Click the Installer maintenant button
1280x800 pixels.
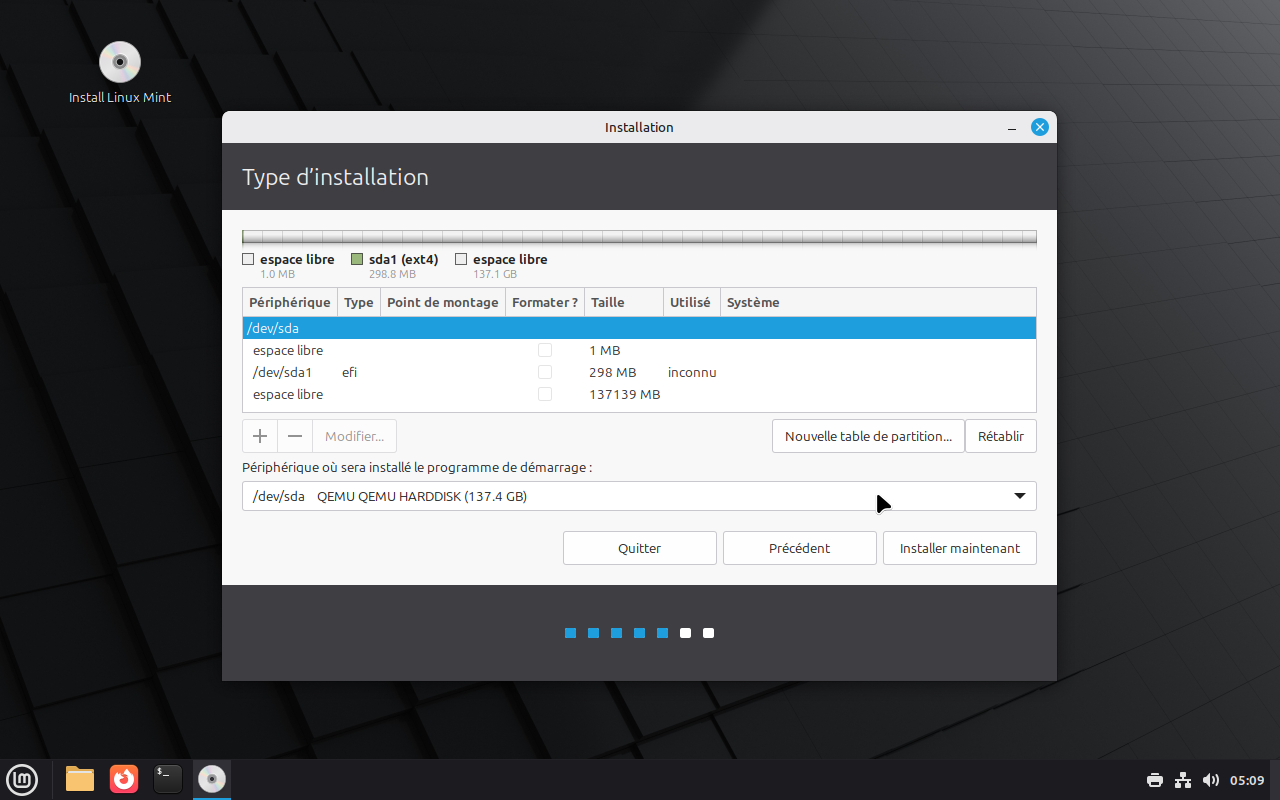pos(960,548)
